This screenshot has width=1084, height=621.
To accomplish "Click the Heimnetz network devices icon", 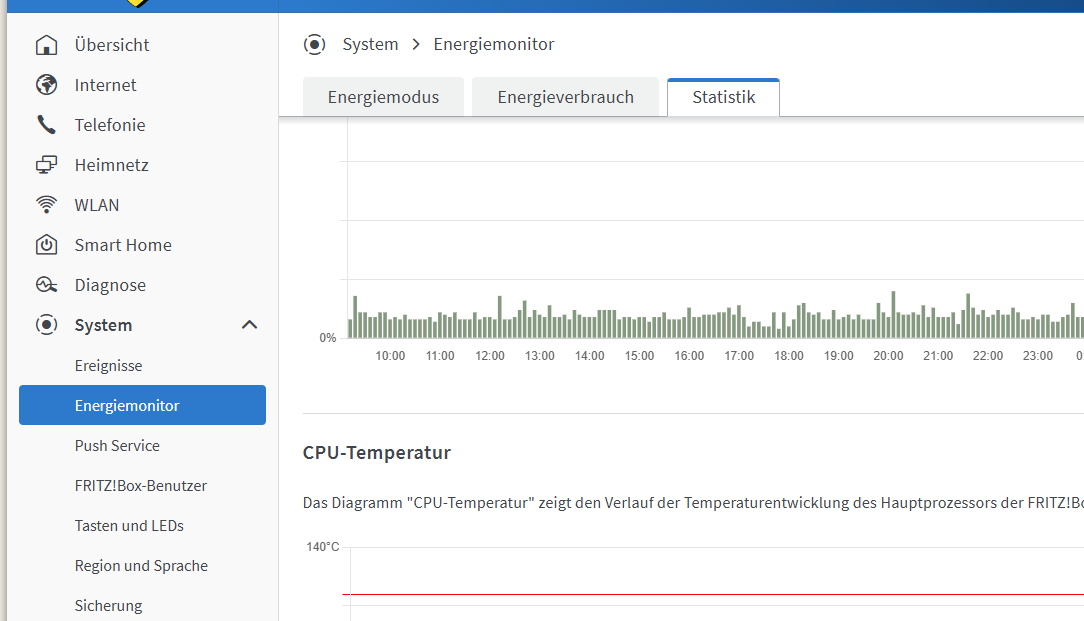I will point(46,165).
